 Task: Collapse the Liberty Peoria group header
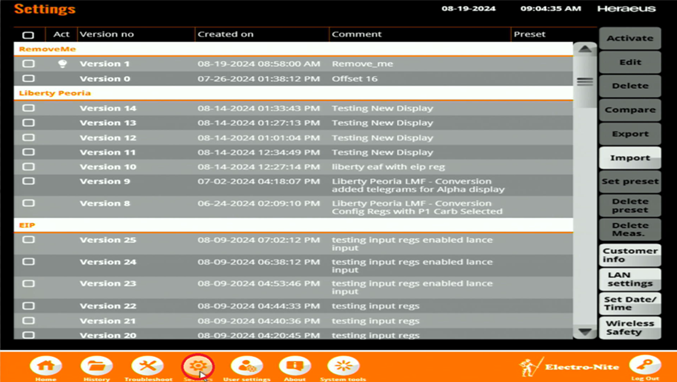pos(294,93)
